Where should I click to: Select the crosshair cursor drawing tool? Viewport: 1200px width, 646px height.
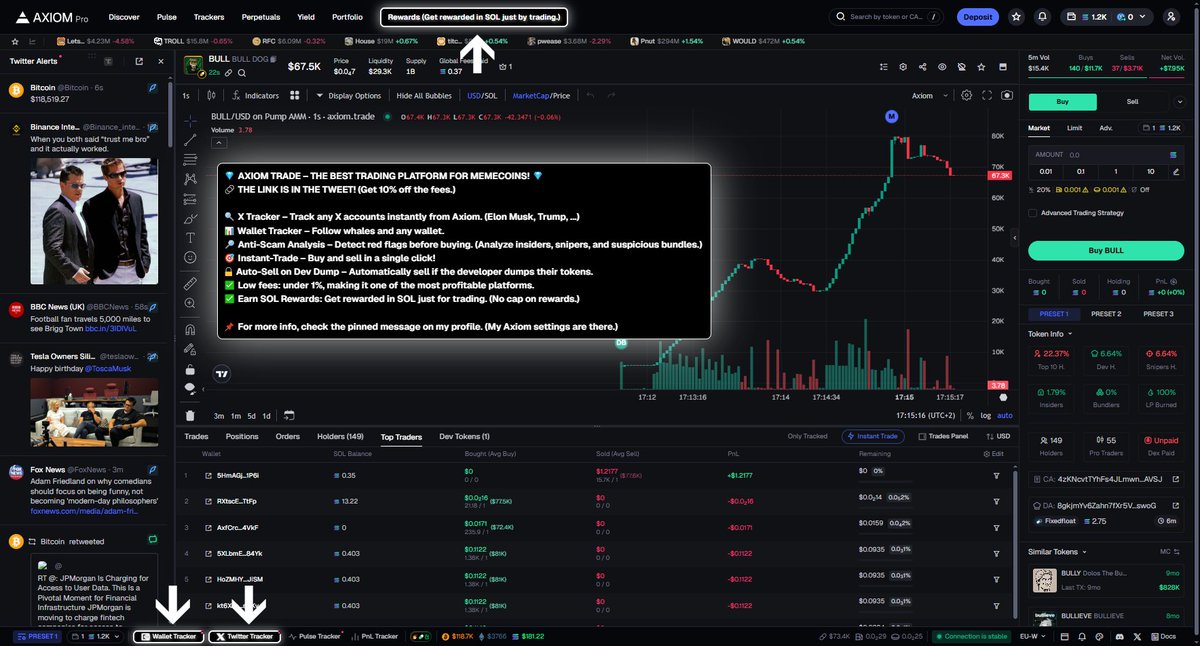tap(190, 120)
